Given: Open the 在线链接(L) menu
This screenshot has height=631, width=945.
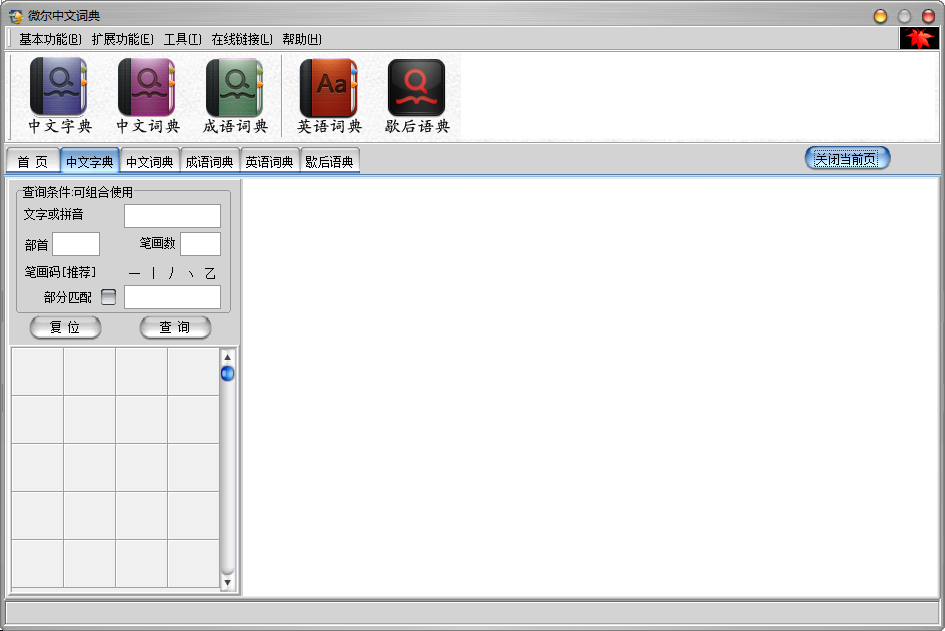Looking at the screenshot, I should pyautogui.click(x=241, y=39).
